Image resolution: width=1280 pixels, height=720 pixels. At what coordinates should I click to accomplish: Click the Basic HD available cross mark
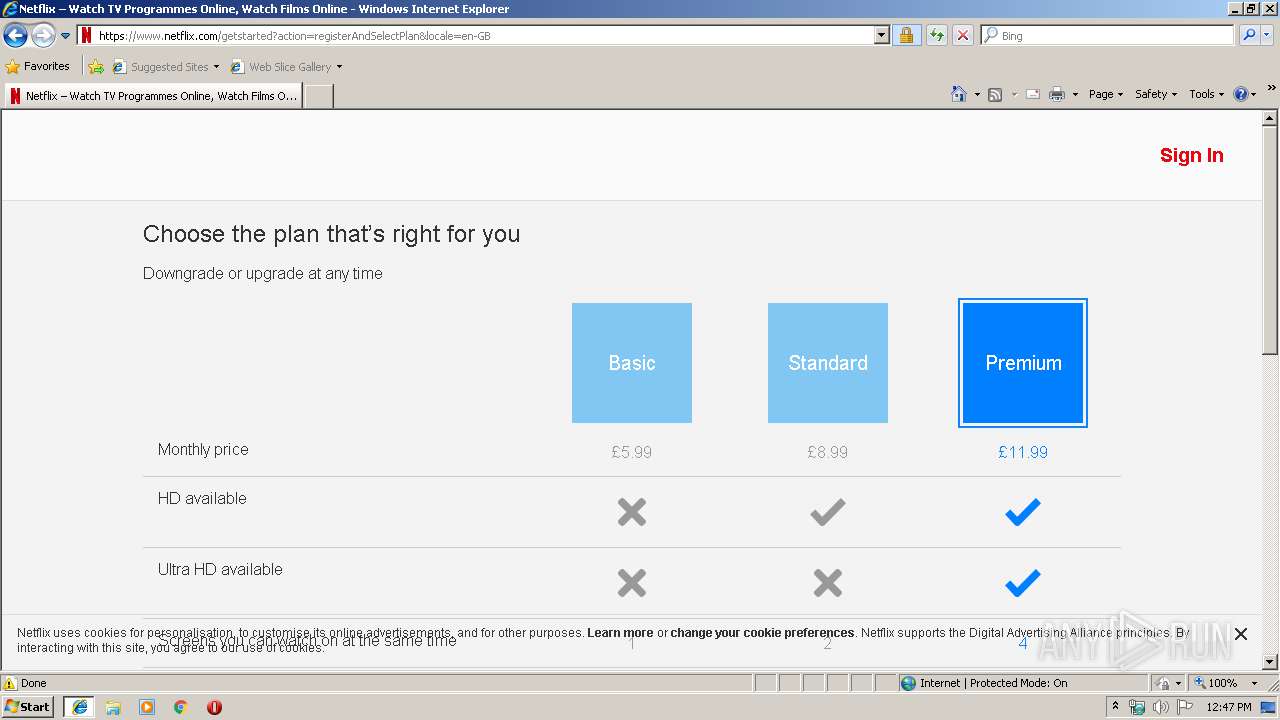coord(632,512)
